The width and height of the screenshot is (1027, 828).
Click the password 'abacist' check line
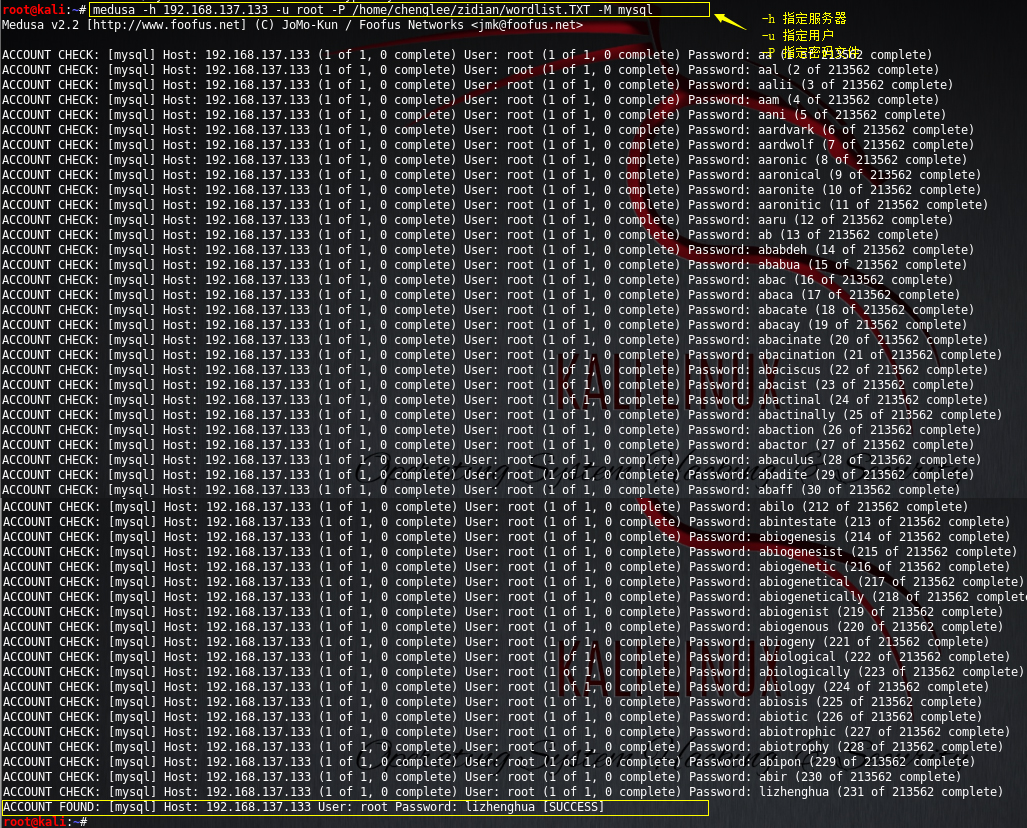(x=488, y=385)
